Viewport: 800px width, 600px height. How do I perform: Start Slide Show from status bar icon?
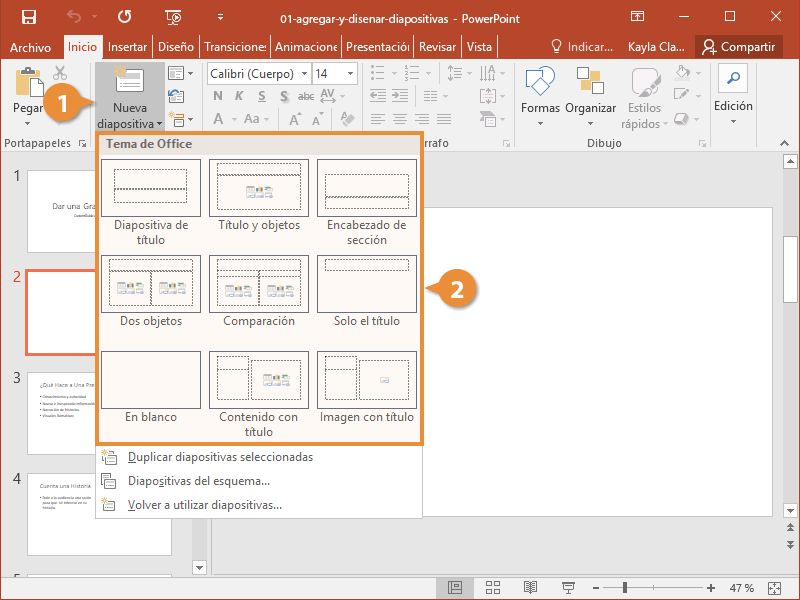coord(568,587)
